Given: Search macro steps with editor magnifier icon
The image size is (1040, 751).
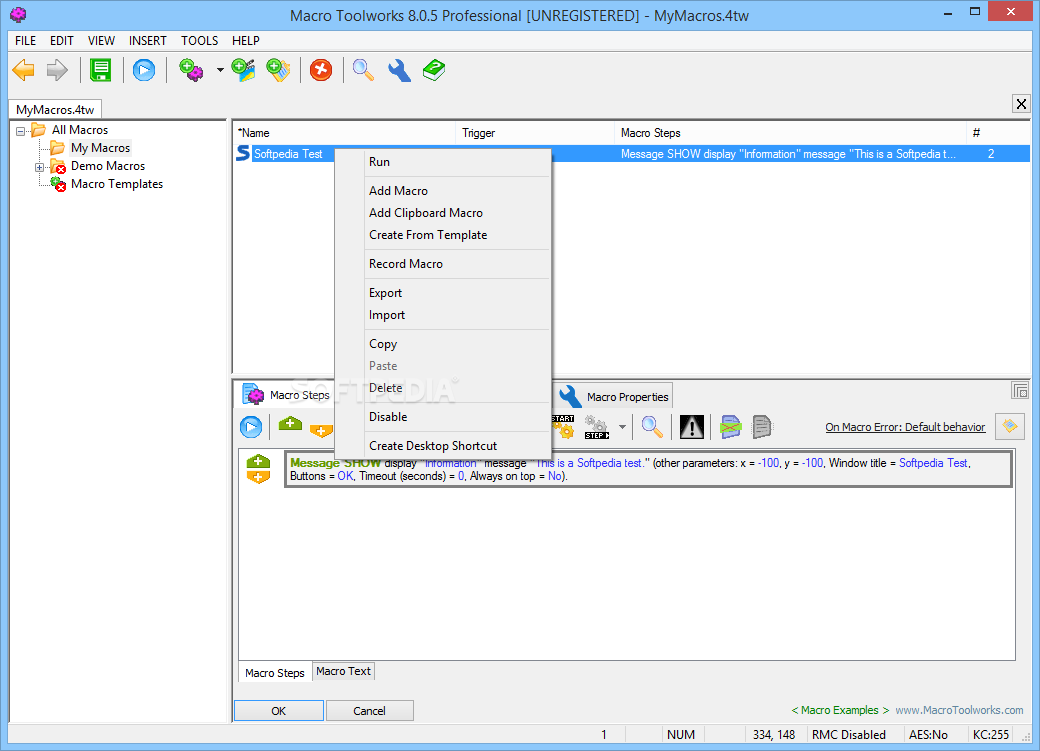Looking at the screenshot, I should tap(653, 427).
